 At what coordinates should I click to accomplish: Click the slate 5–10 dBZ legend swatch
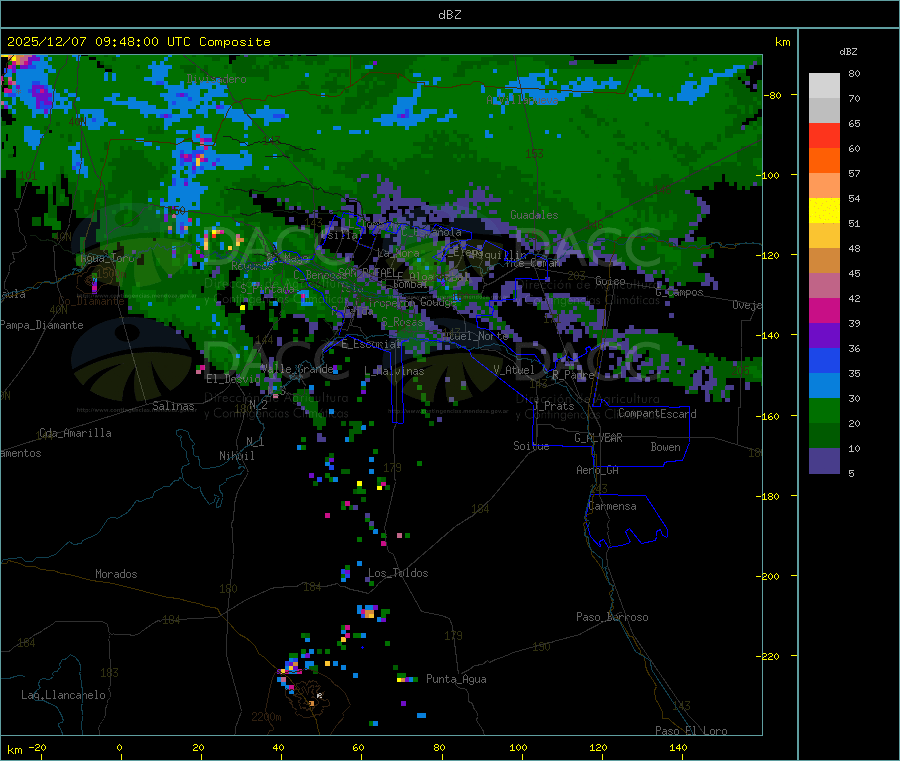point(824,461)
